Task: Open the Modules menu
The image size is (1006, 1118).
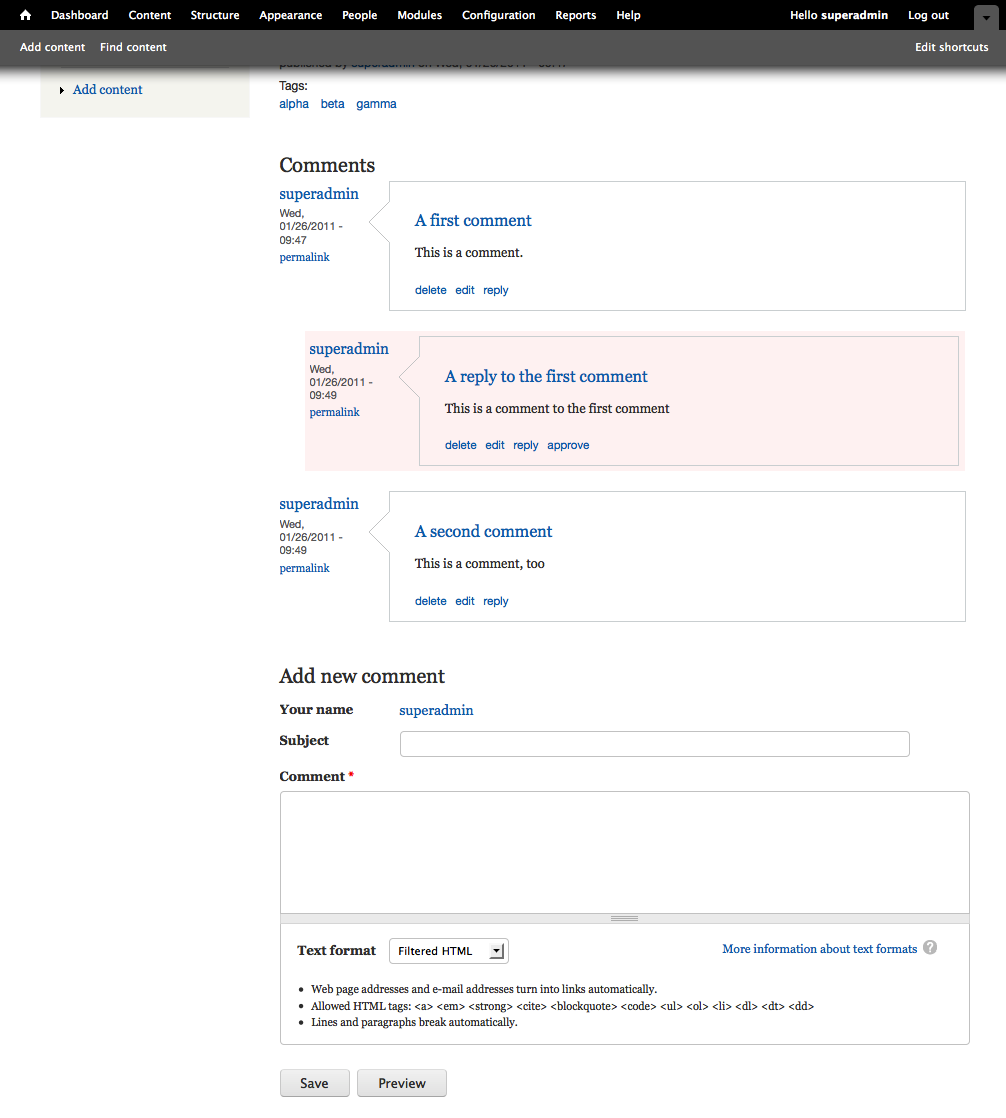Action: (419, 15)
